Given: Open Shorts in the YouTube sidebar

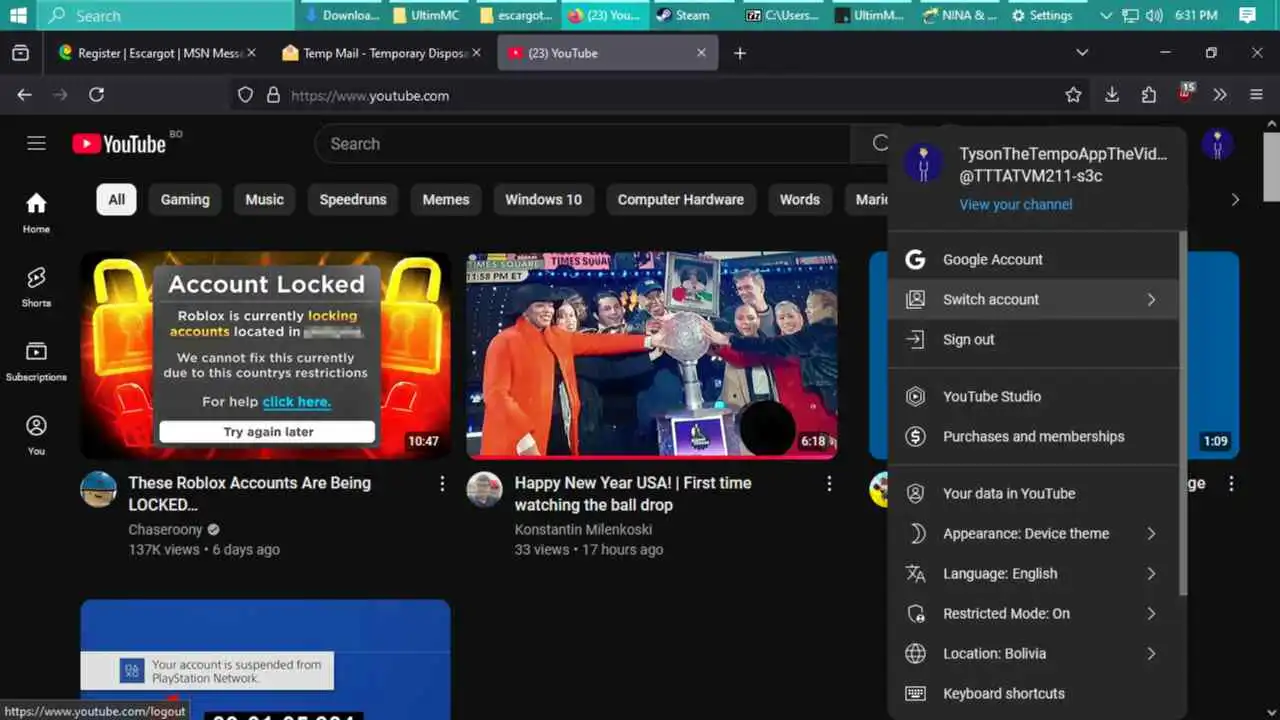Looking at the screenshot, I should (36, 288).
